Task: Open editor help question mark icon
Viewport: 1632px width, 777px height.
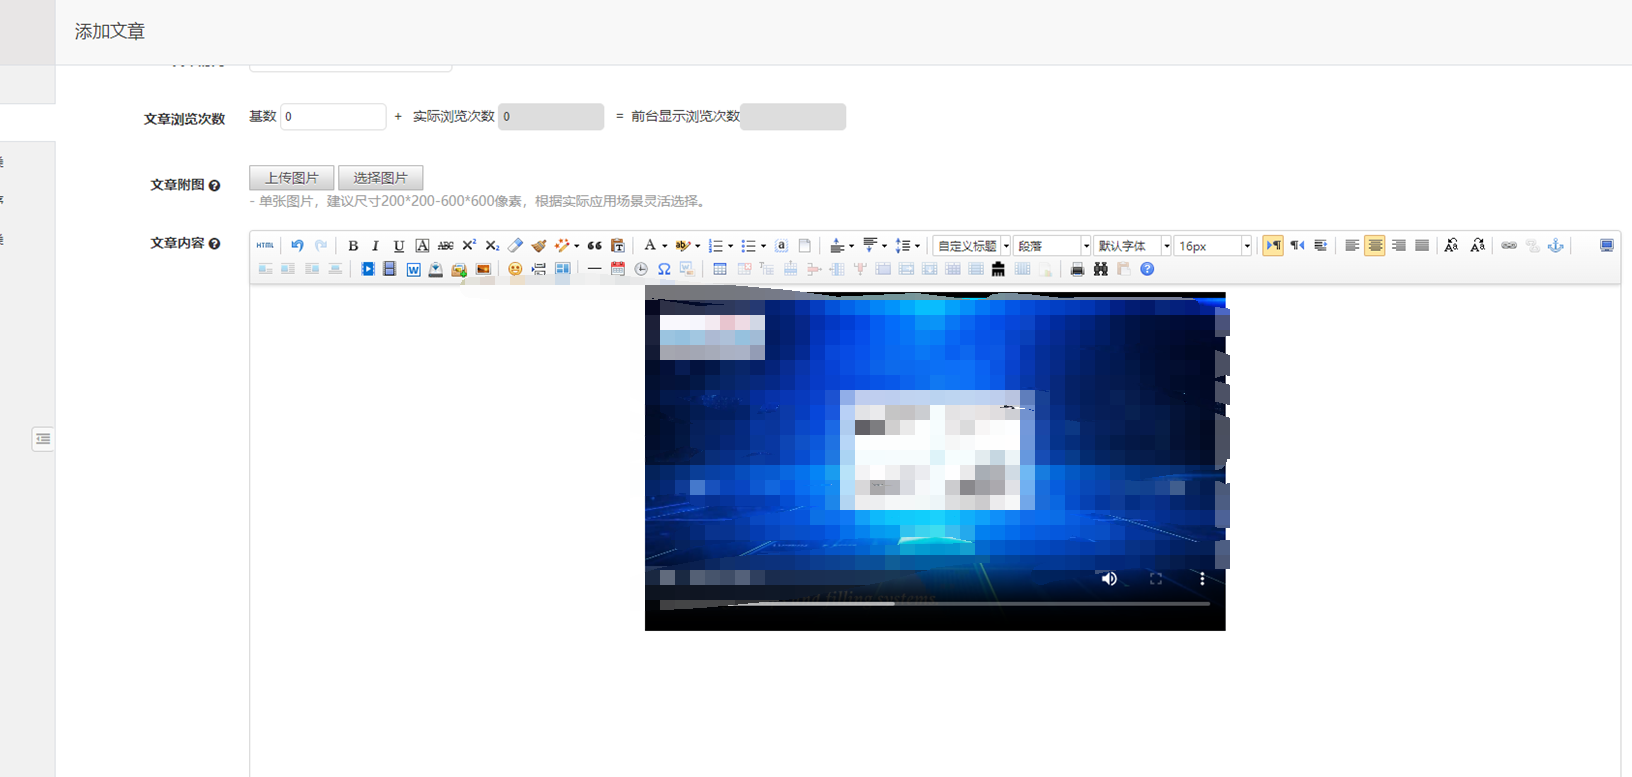Action: coord(1147,269)
